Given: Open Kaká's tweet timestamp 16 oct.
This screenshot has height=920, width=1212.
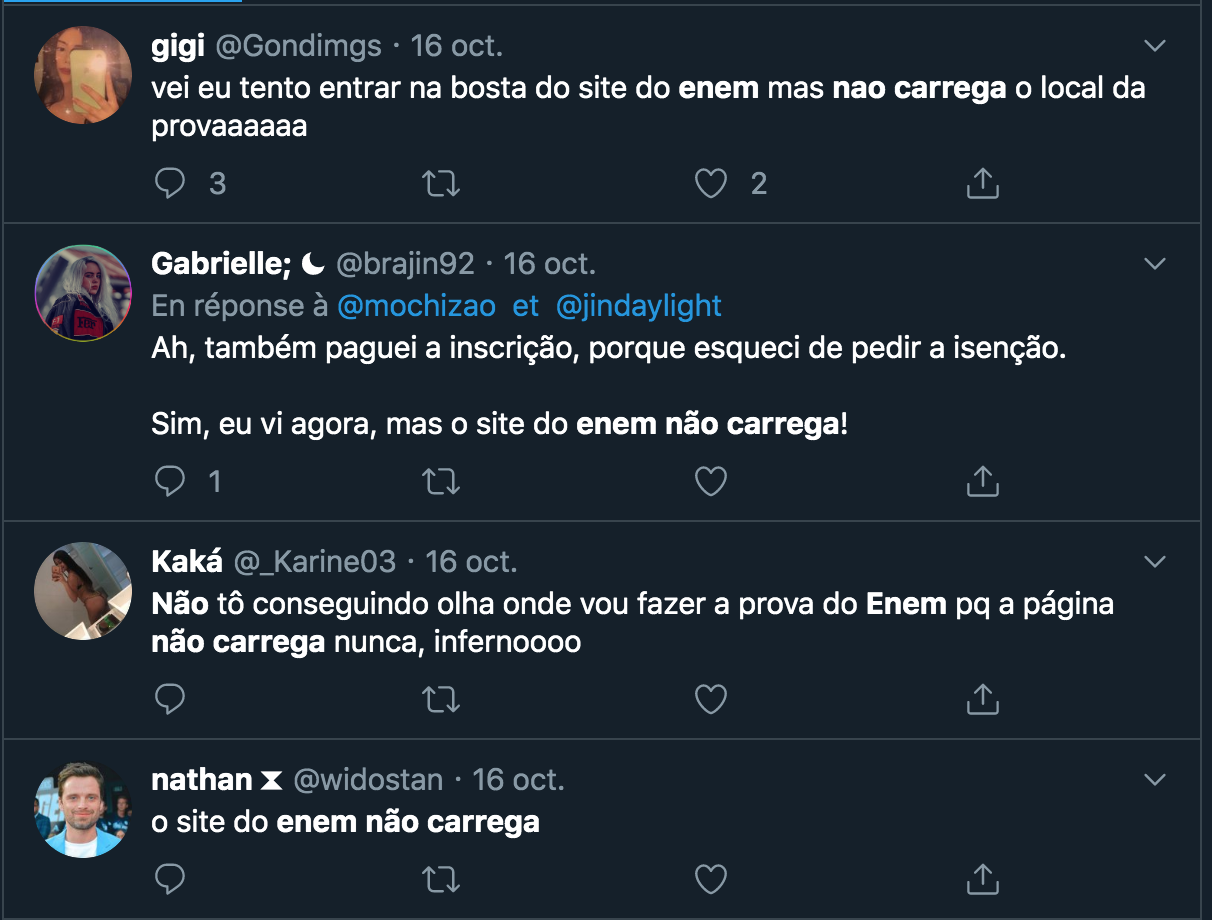Looking at the screenshot, I should 472,562.
